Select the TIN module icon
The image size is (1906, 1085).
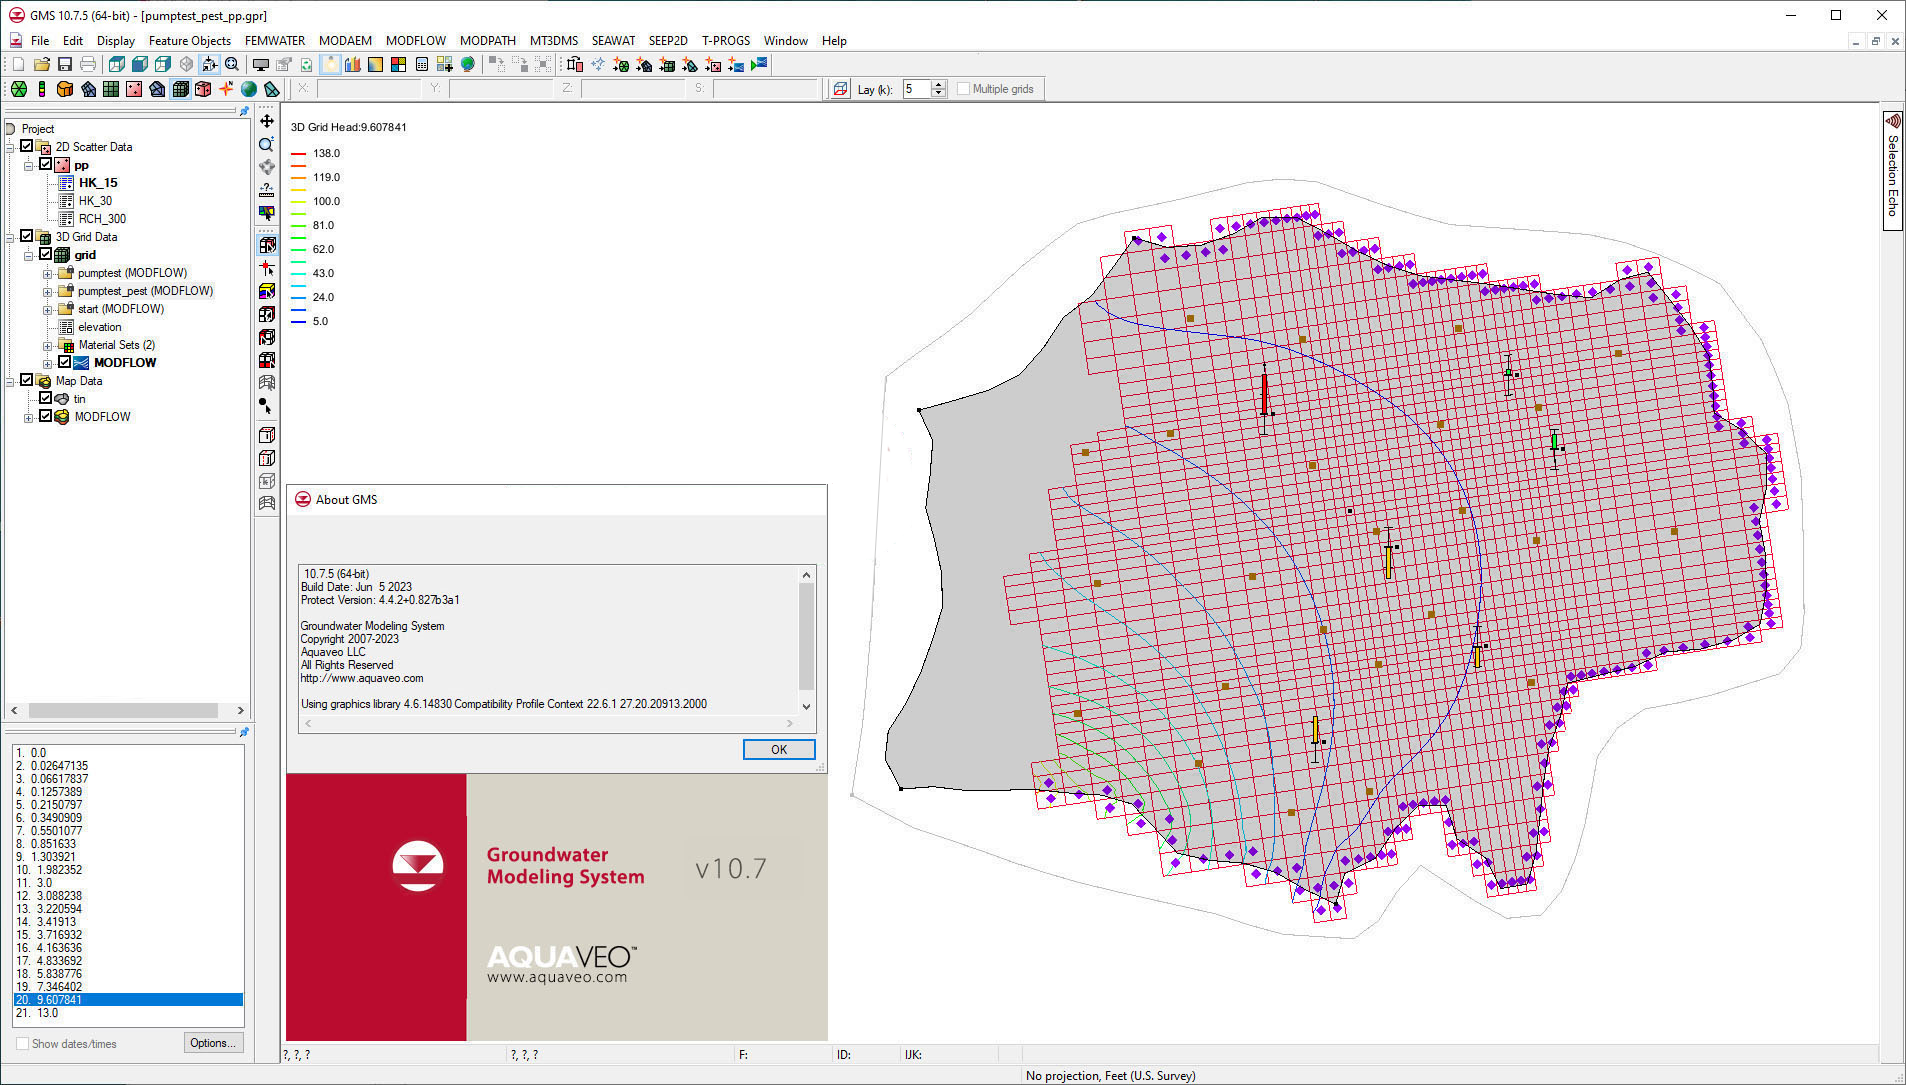point(18,89)
